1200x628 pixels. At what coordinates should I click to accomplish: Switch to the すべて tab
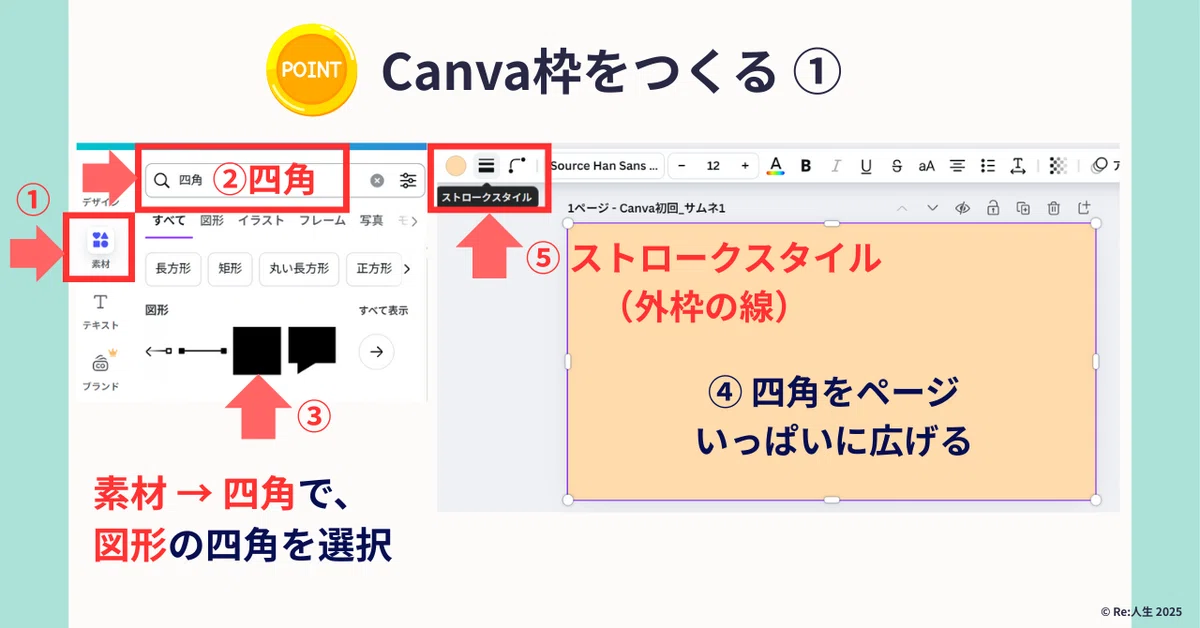[168, 220]
